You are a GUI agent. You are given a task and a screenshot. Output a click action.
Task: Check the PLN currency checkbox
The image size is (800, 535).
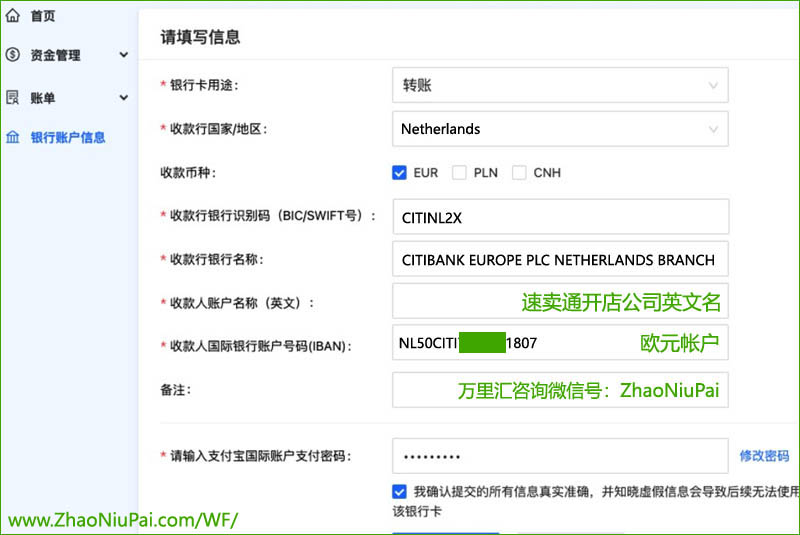[x=460, y=172]
